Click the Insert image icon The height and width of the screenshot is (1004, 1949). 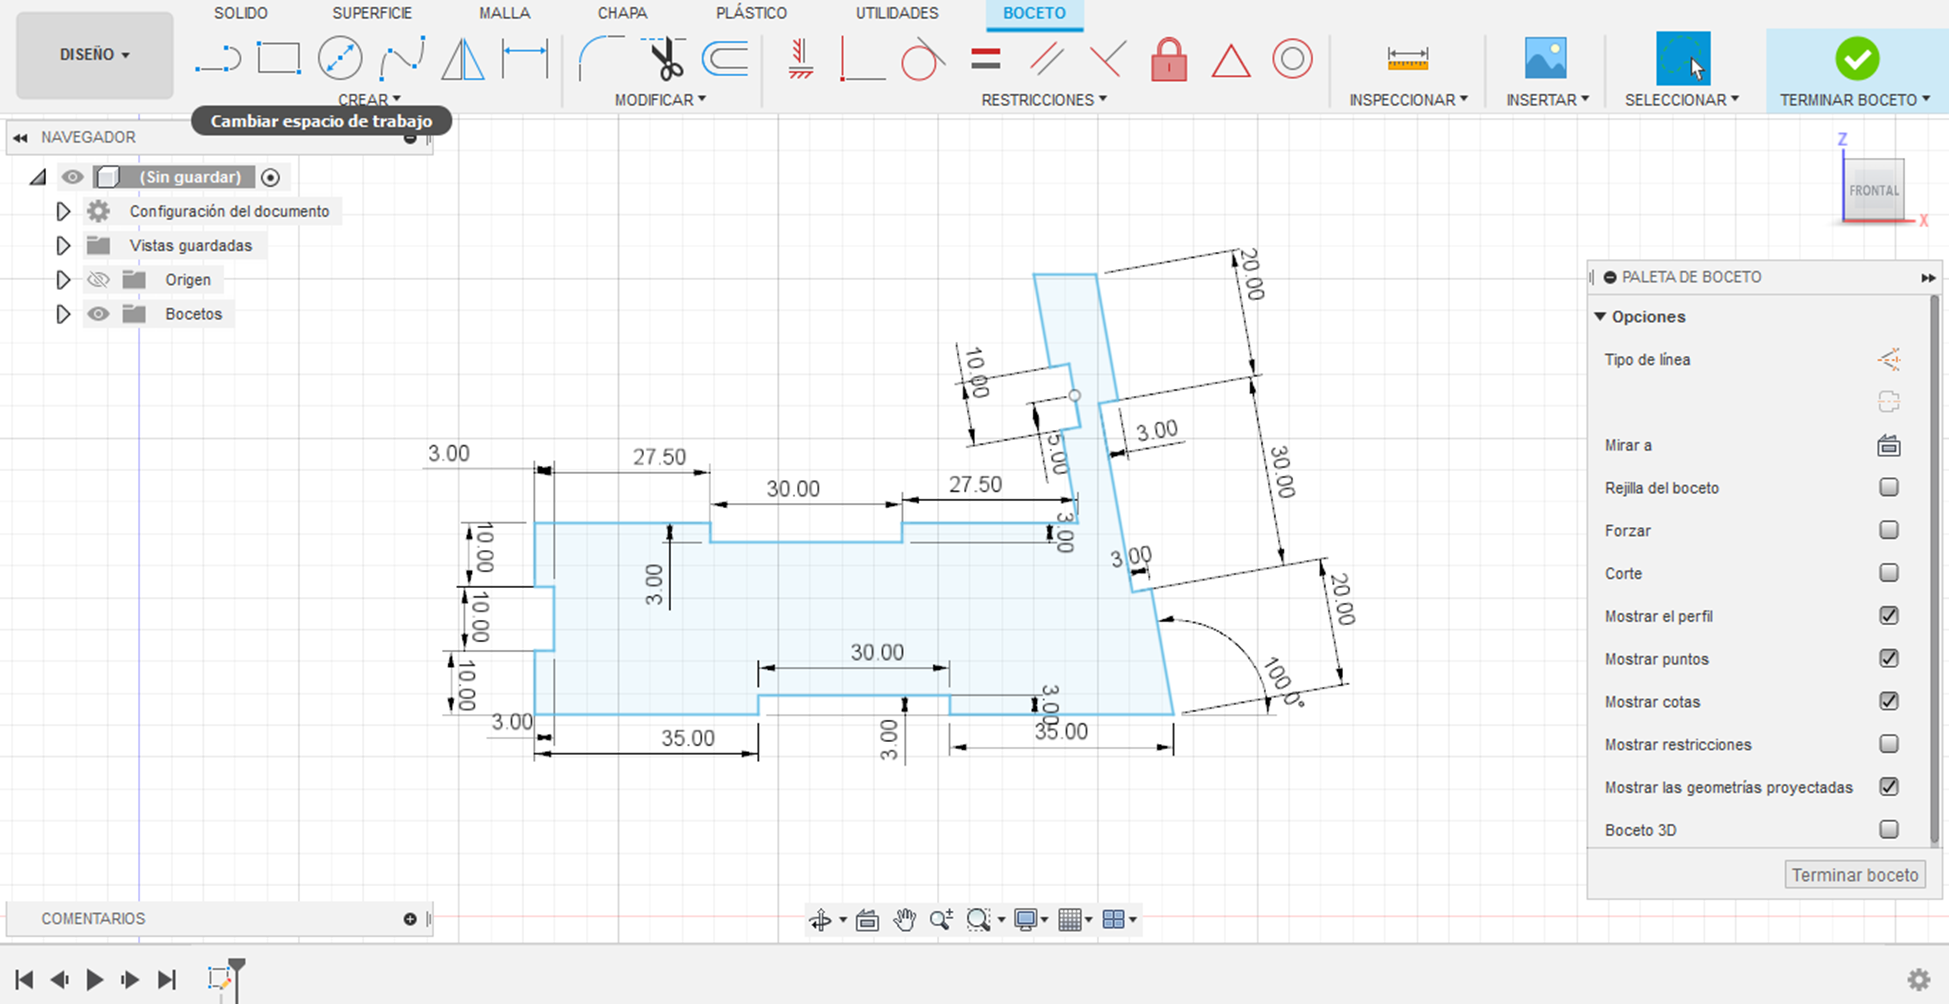point(1546,58)
